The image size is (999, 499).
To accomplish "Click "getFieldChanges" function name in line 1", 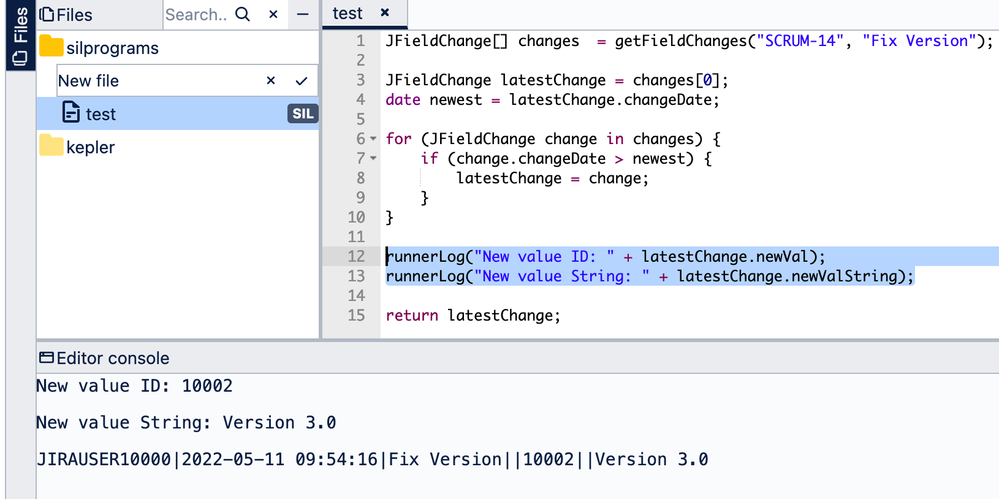I will [x=680, y=41].
